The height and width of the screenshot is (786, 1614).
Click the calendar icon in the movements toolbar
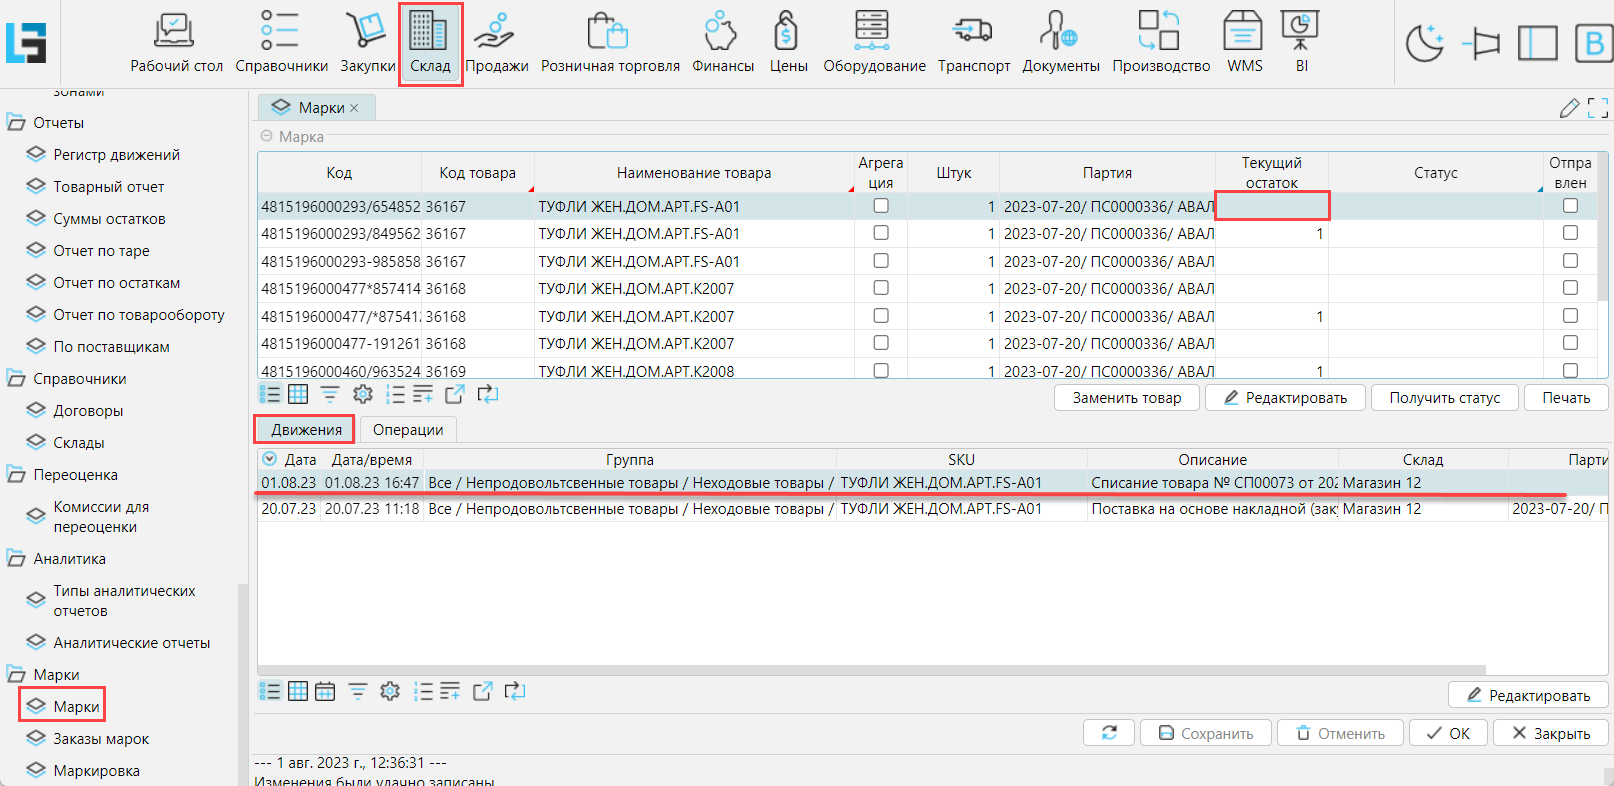point(325,691)
